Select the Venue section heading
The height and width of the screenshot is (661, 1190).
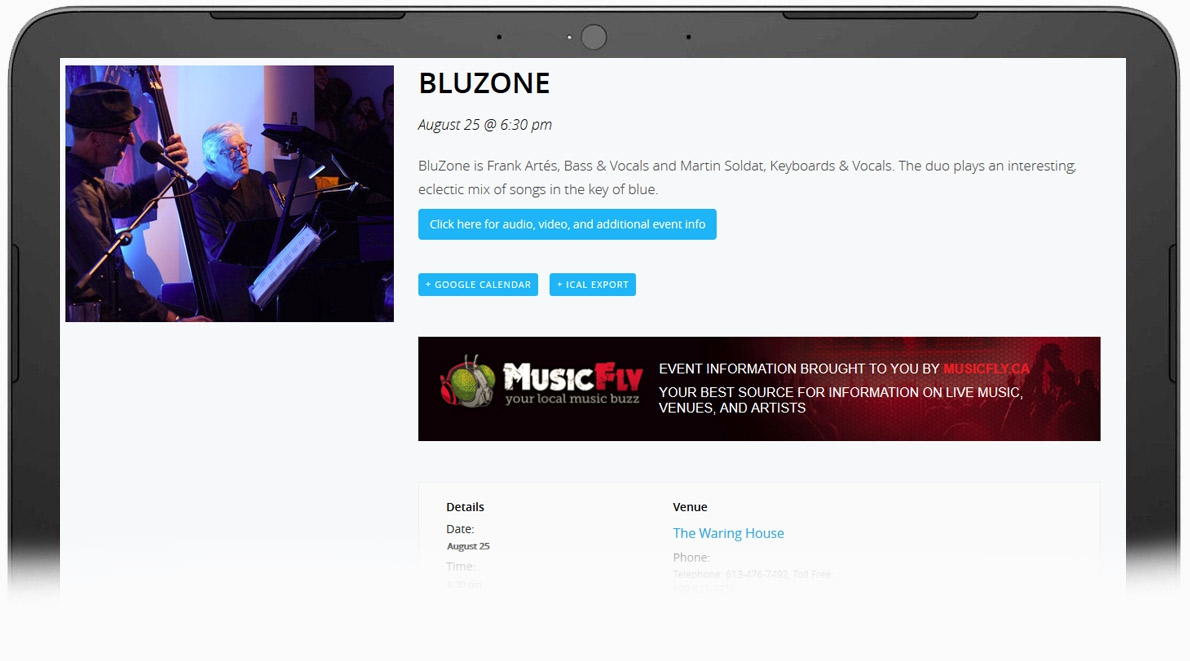pyautogui.click(x=690, y=507)
